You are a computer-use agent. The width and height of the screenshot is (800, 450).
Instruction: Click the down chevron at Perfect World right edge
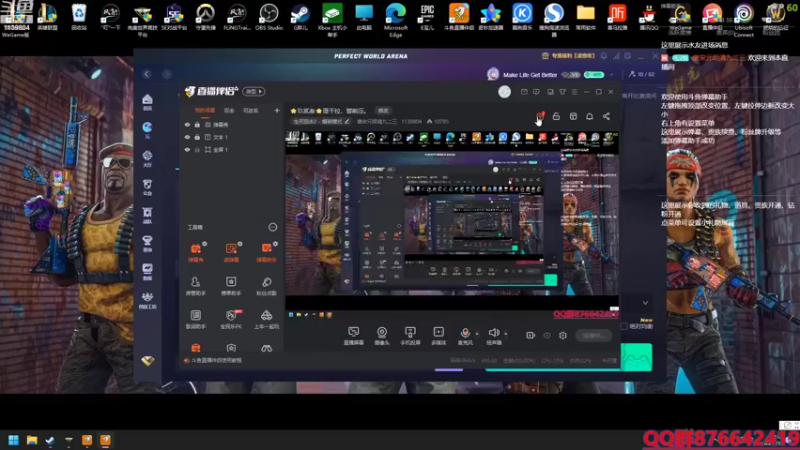point(645,303)
